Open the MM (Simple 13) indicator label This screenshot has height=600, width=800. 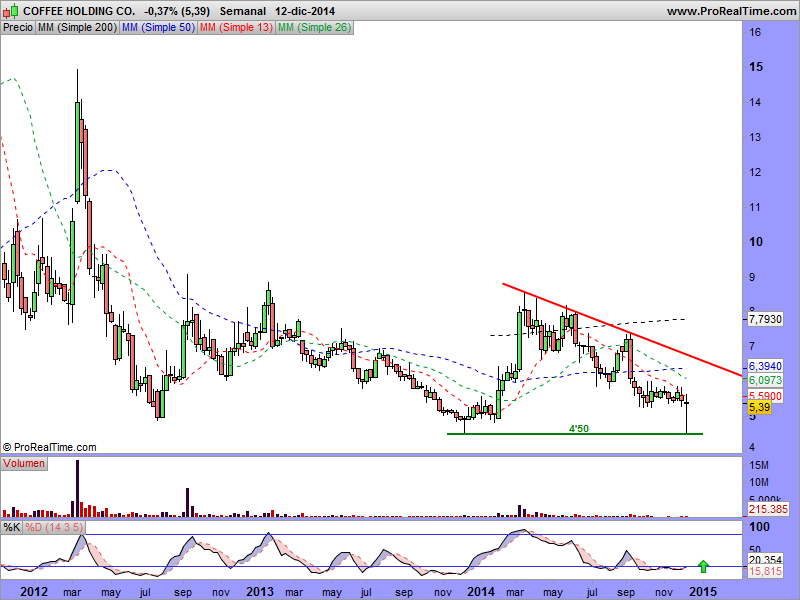236,28
